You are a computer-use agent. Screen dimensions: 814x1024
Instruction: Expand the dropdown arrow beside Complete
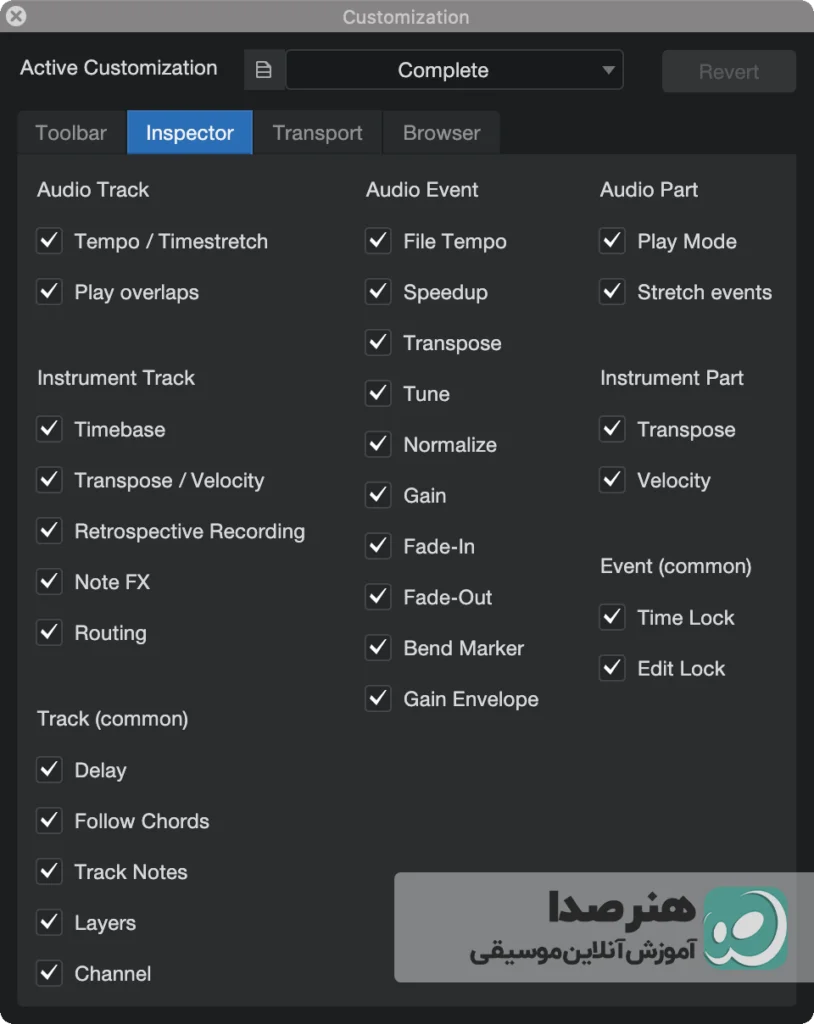click(x=608, y=70)
